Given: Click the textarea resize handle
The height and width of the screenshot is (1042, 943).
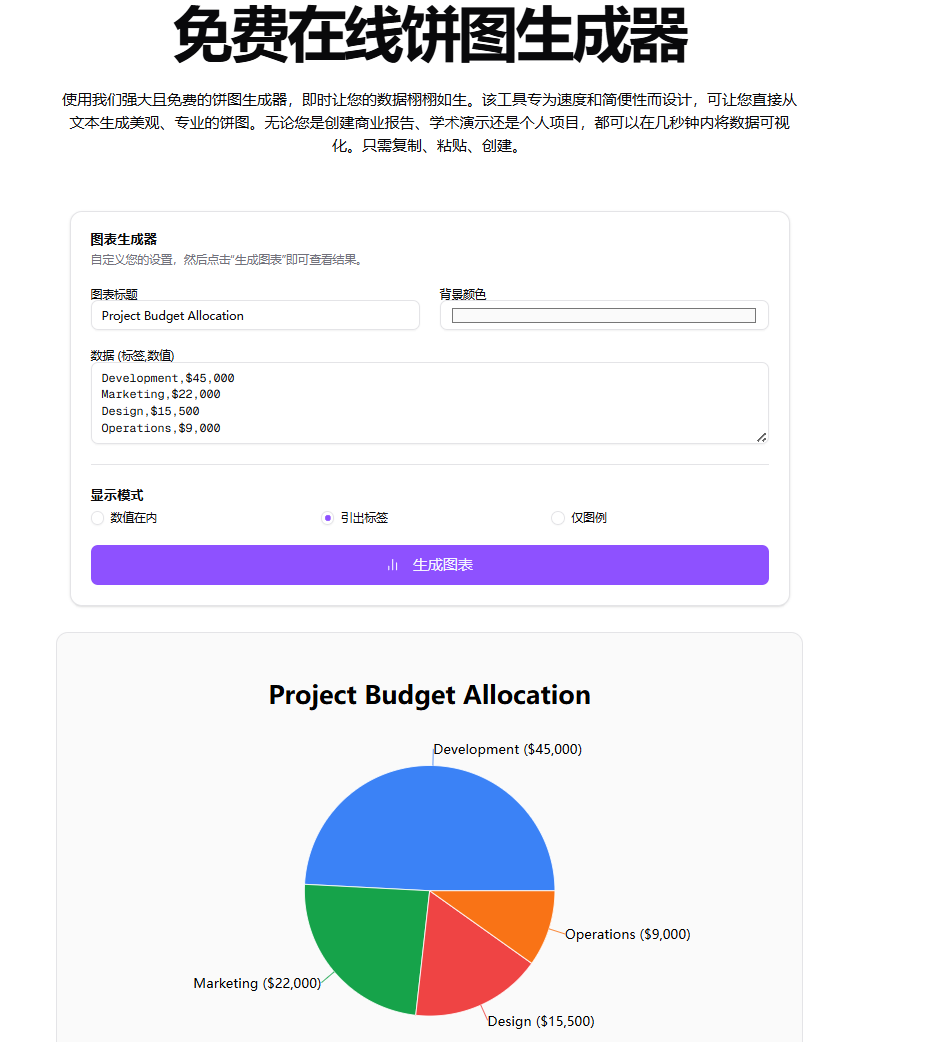Looking at the screenshot, I should [763, 435].
